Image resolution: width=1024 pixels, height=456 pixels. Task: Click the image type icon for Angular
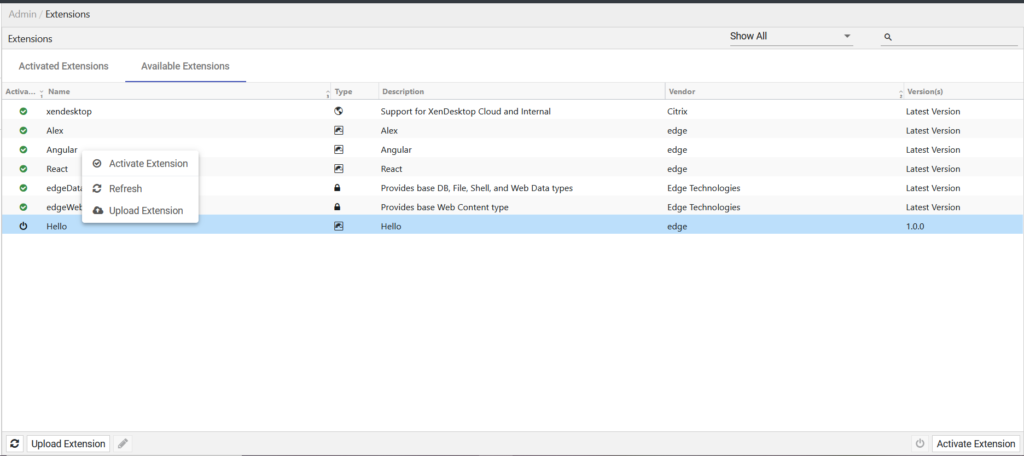pyautogui.click(x=338, y=150)
